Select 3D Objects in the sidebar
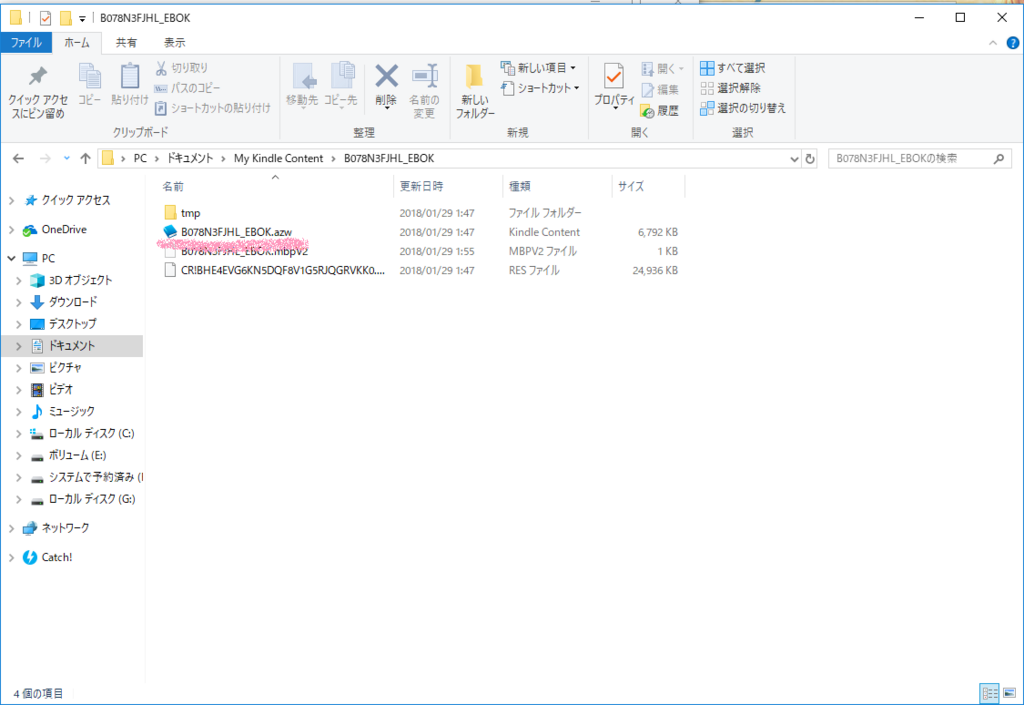 80,280
